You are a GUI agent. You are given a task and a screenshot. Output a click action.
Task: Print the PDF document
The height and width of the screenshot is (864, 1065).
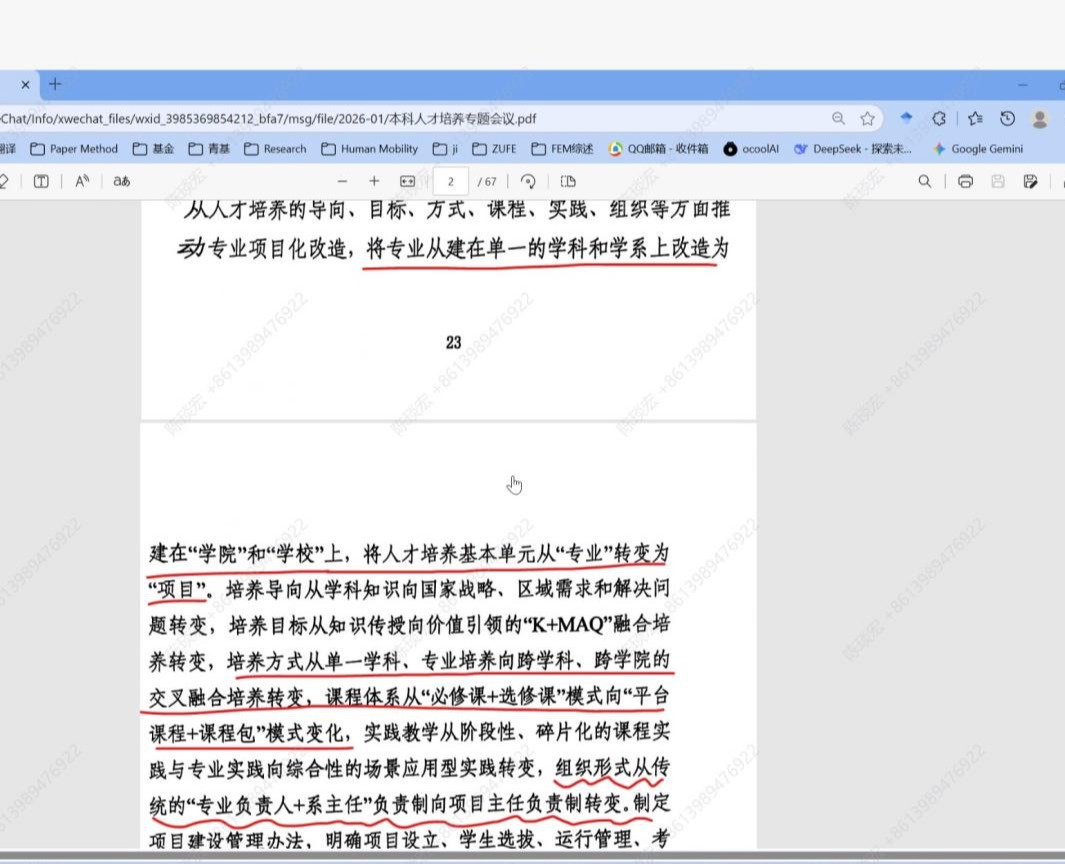click(x=965, y=181)
